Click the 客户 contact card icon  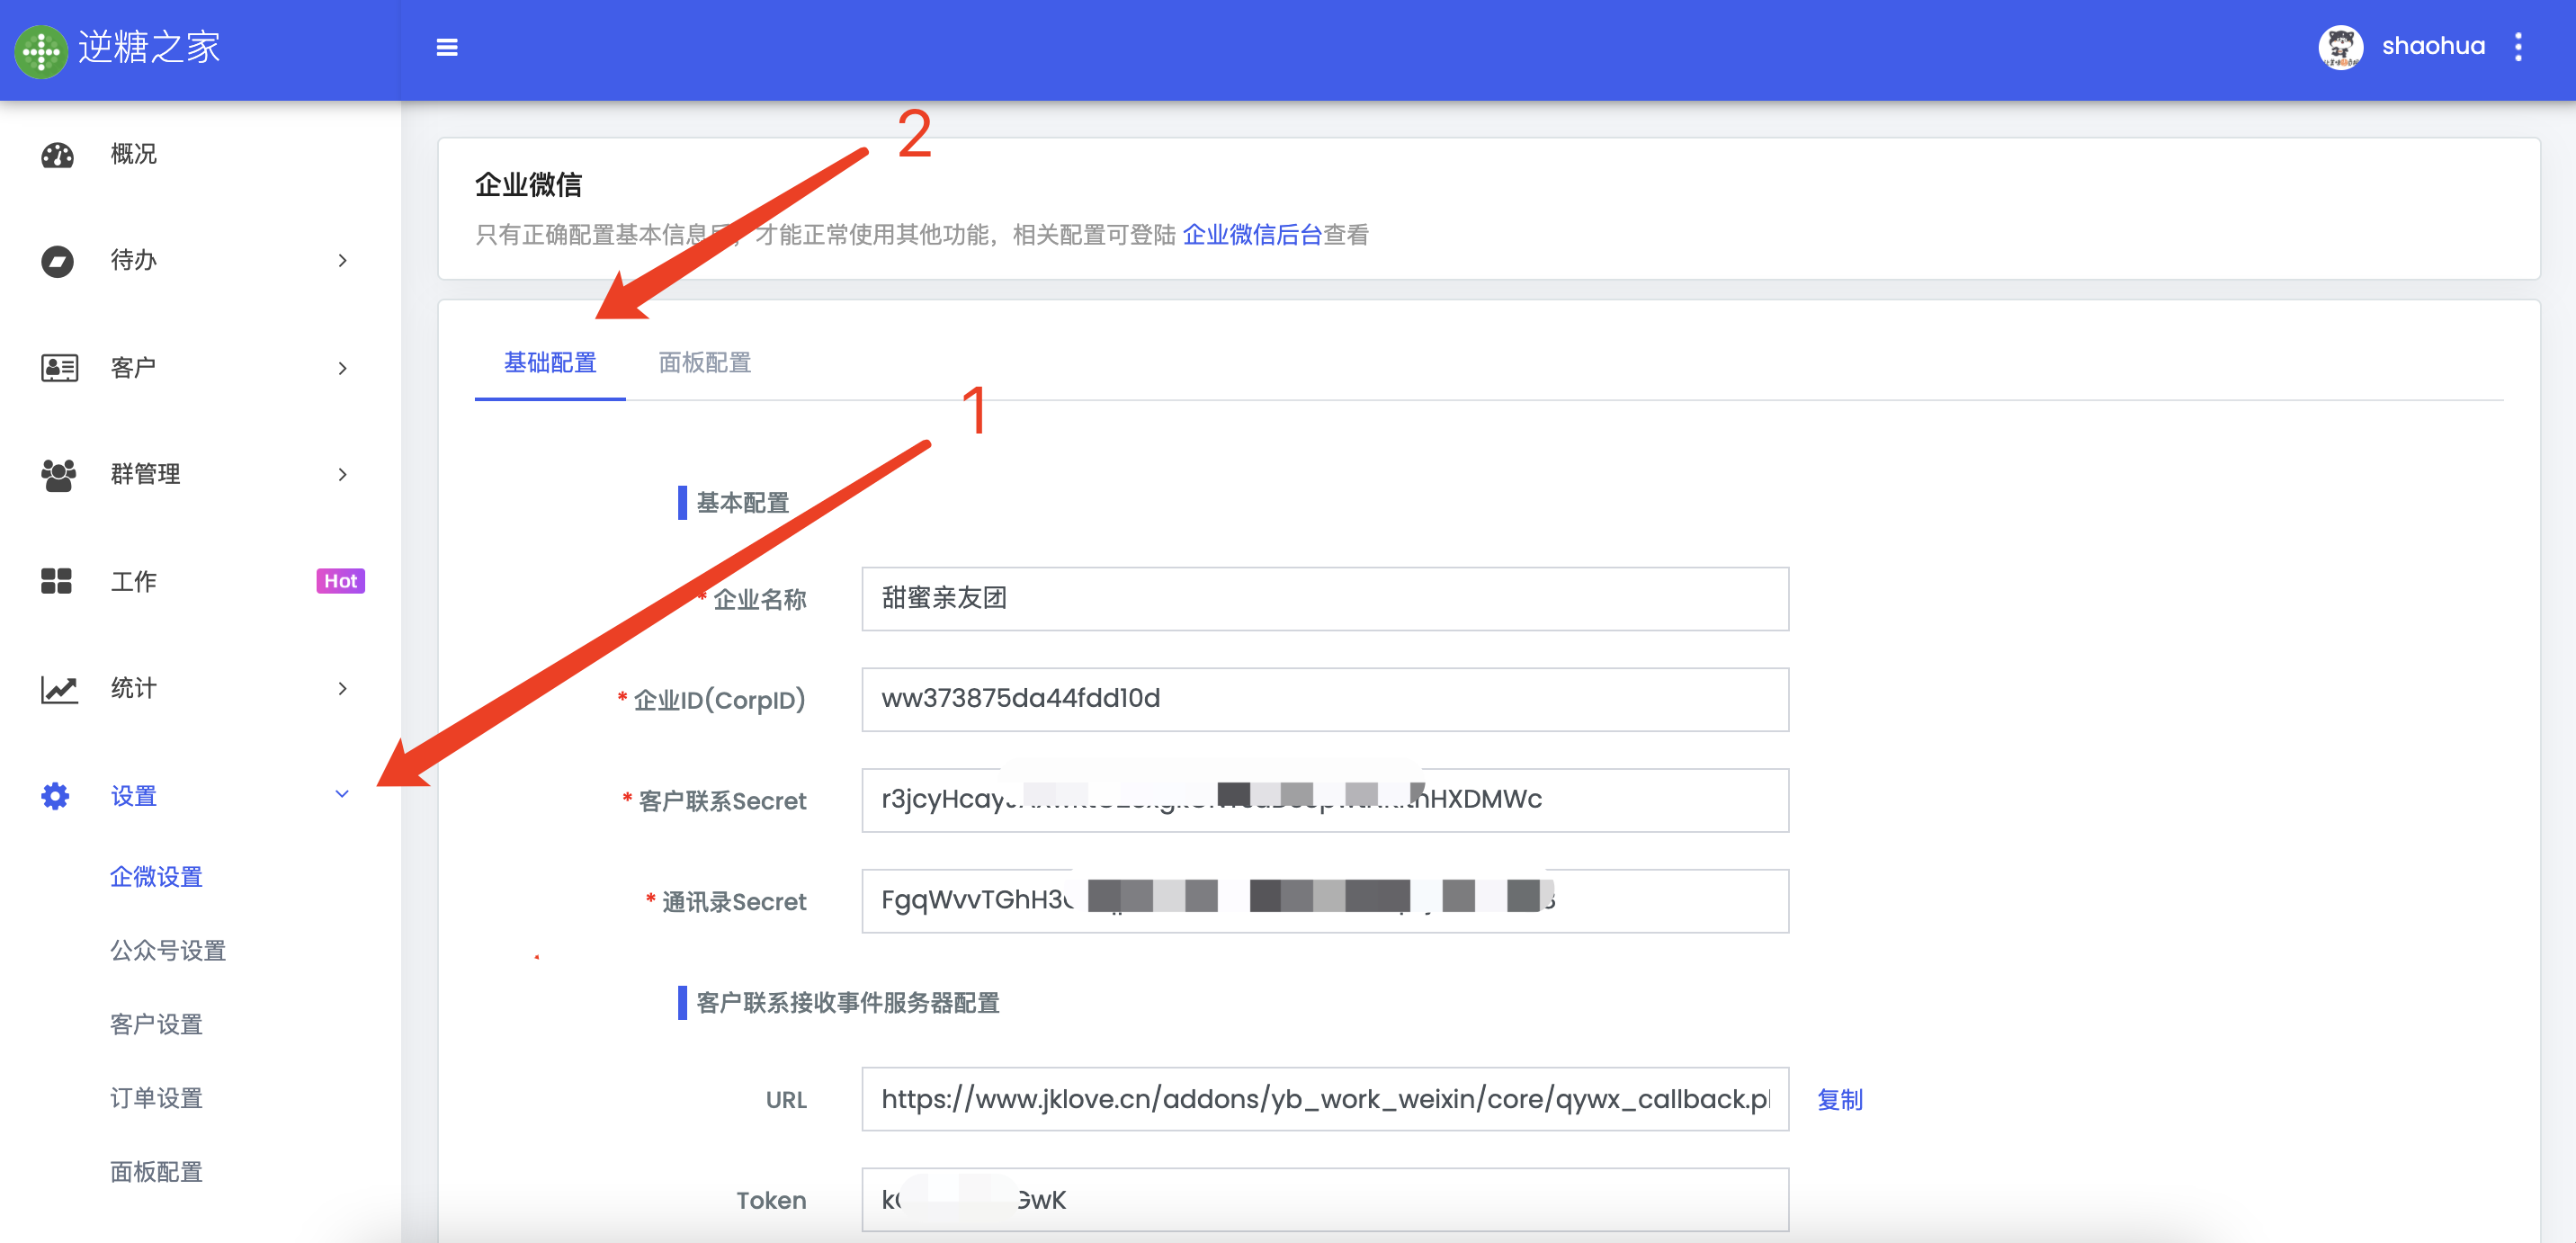pos(59,368)
